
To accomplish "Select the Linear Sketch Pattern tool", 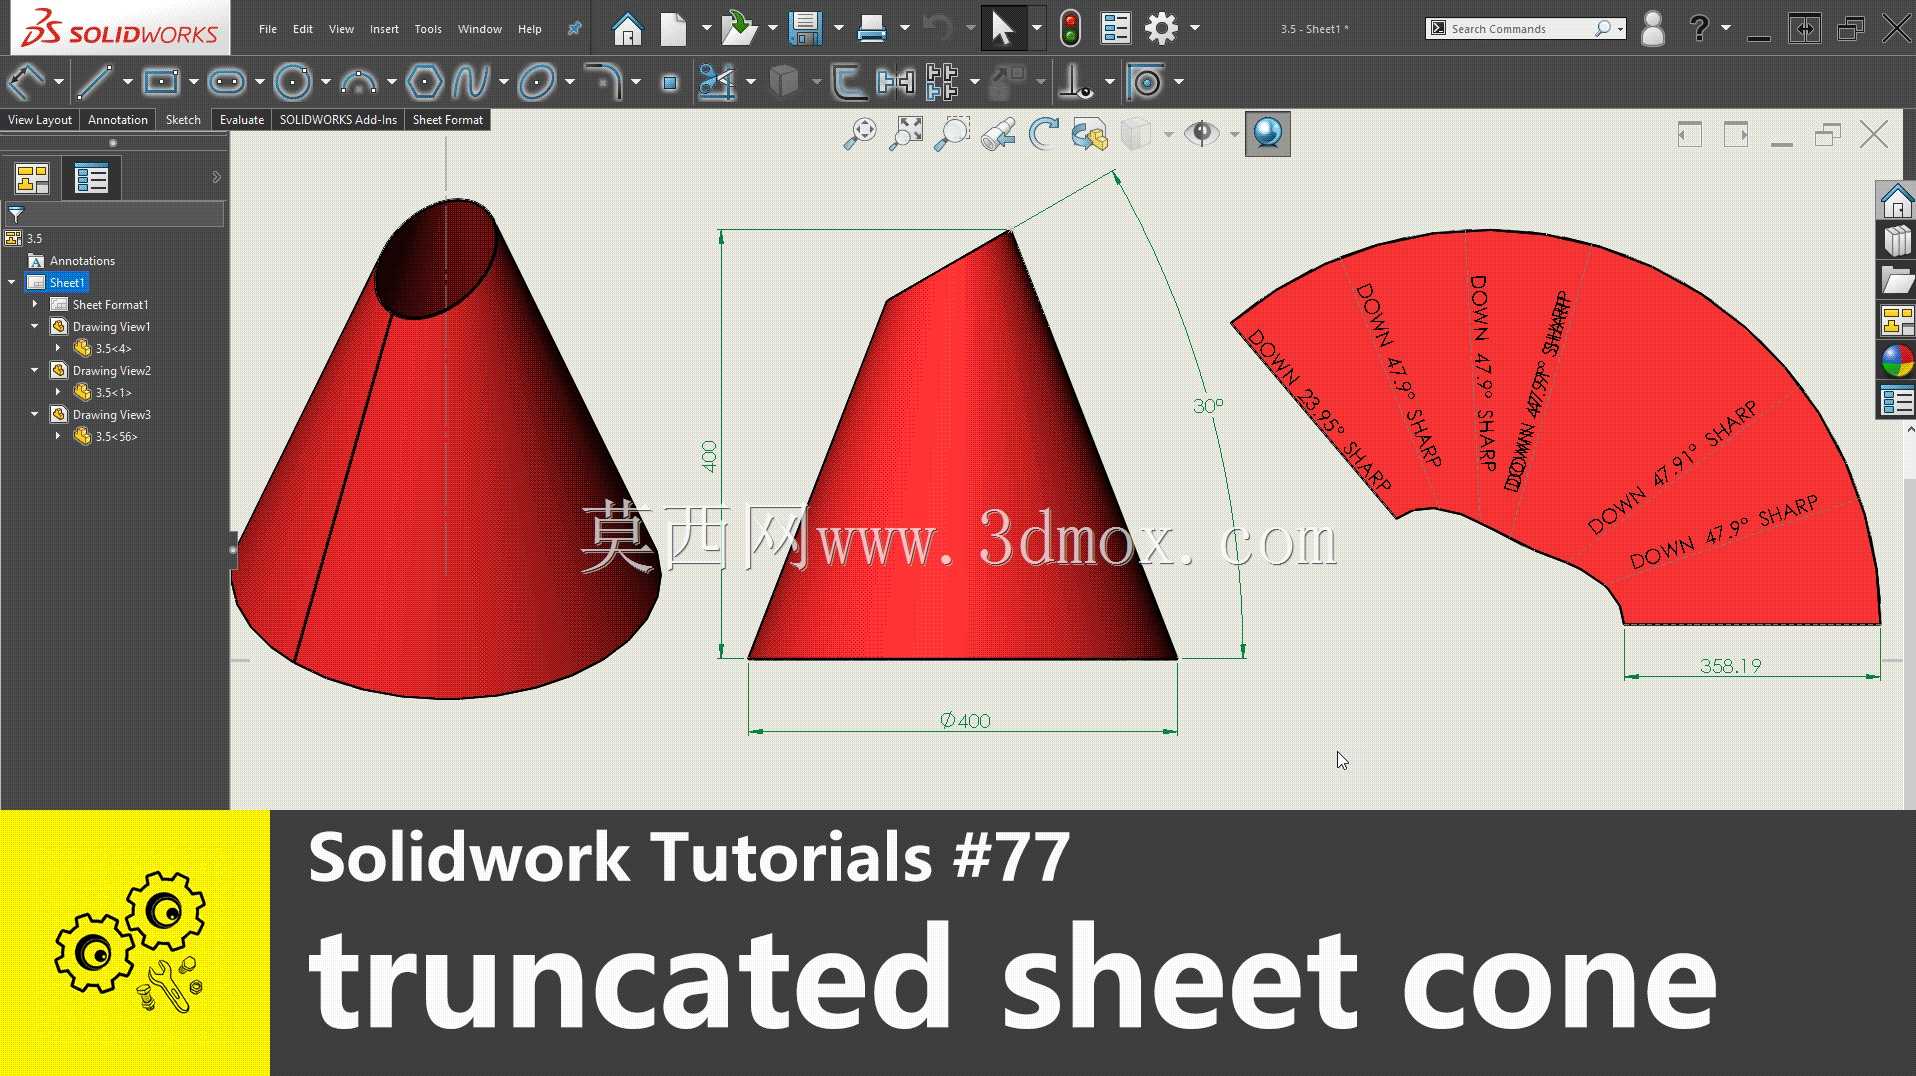I will tap(942, 82).
